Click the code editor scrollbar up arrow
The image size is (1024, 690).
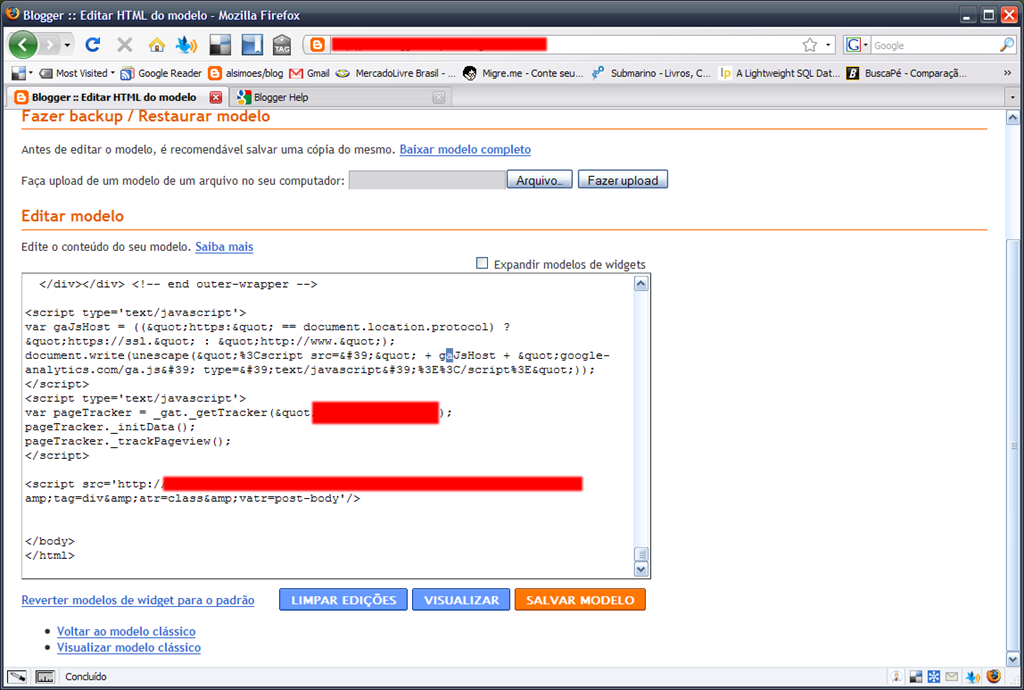point(641,283)
